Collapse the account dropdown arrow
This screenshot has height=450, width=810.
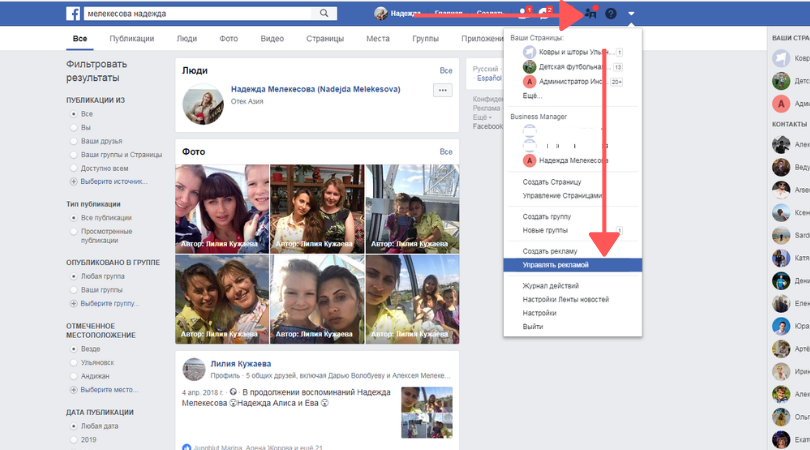pyautogui.click(x=631, y=14)
